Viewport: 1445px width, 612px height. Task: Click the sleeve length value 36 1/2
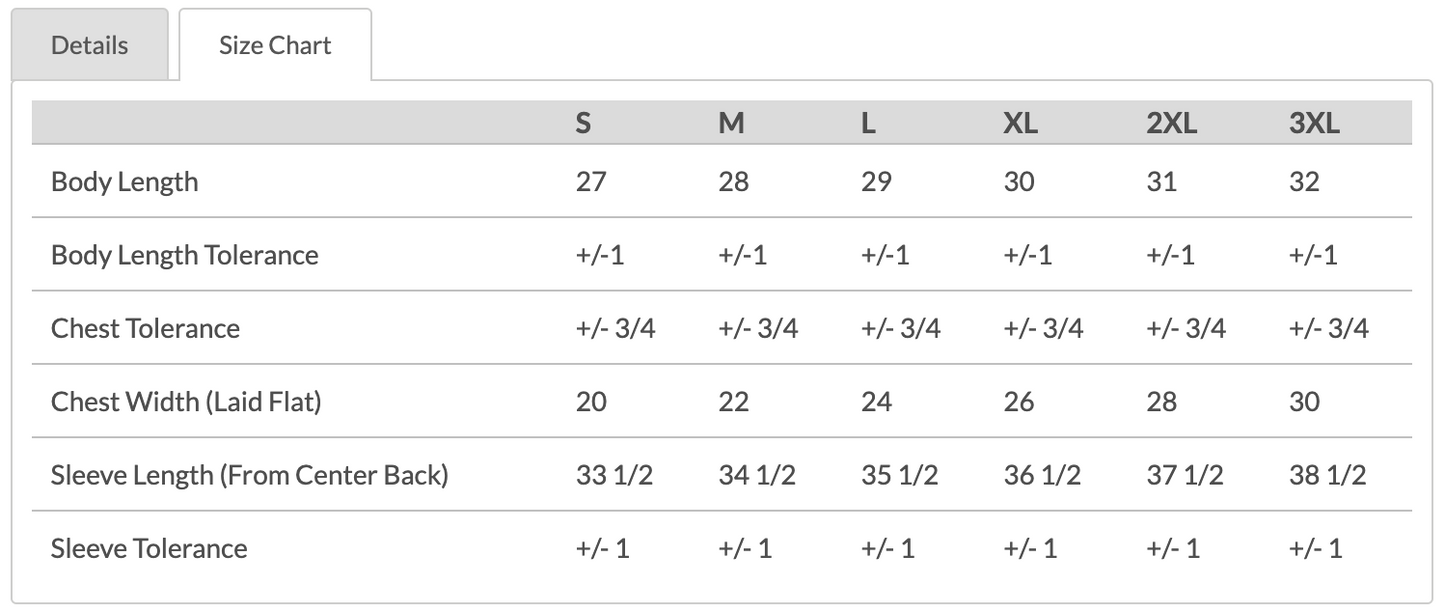point(1042,475)
